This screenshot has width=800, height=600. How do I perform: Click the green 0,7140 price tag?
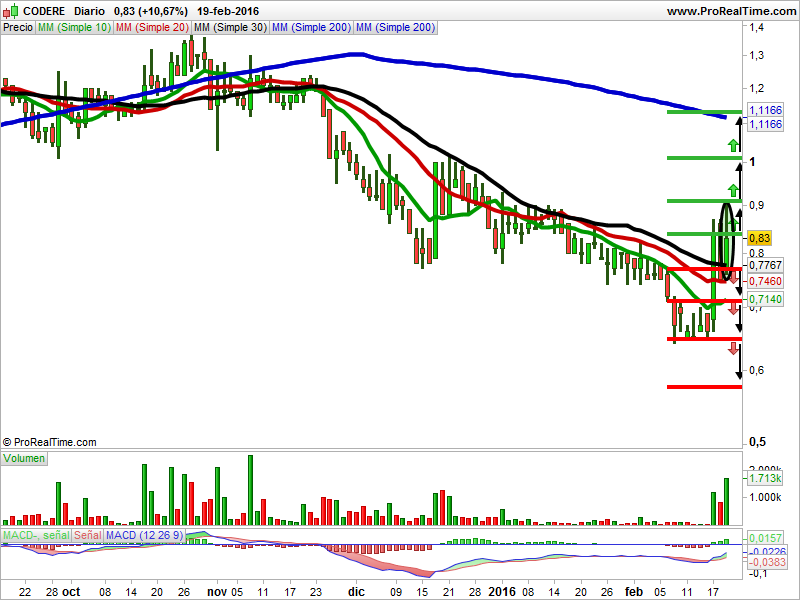(765, 299)
